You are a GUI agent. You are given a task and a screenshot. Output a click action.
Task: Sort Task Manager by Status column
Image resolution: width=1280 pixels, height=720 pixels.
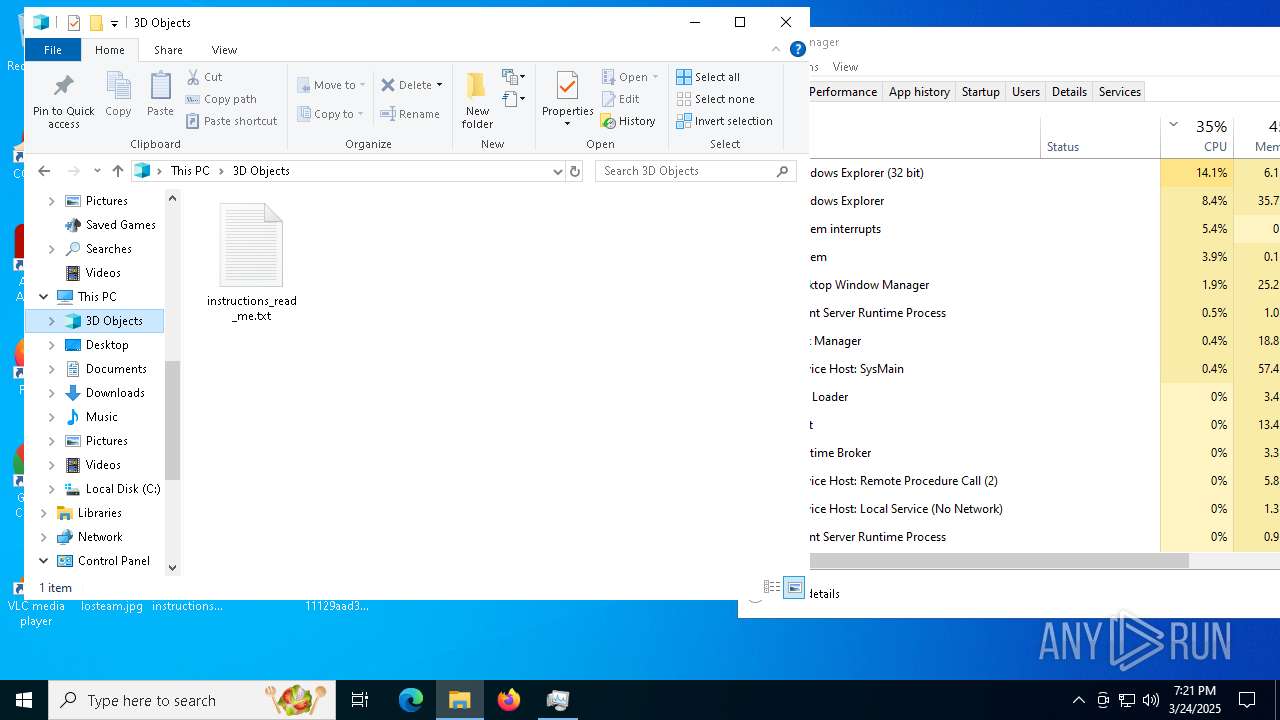pyautogui.click(x=1100, y=136)
